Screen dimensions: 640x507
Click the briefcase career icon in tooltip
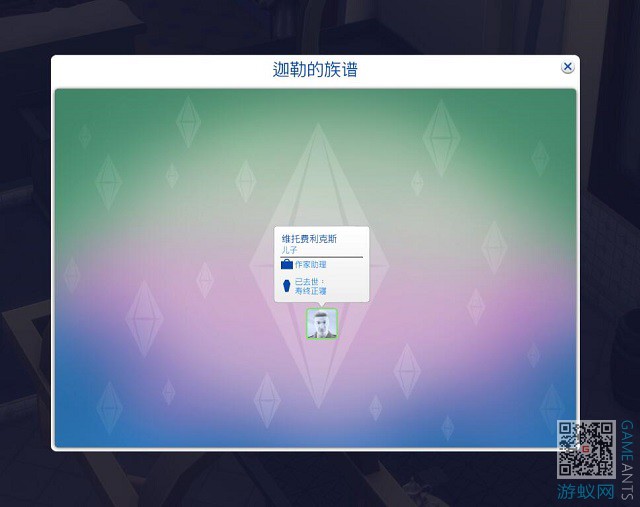coord(287,265)
